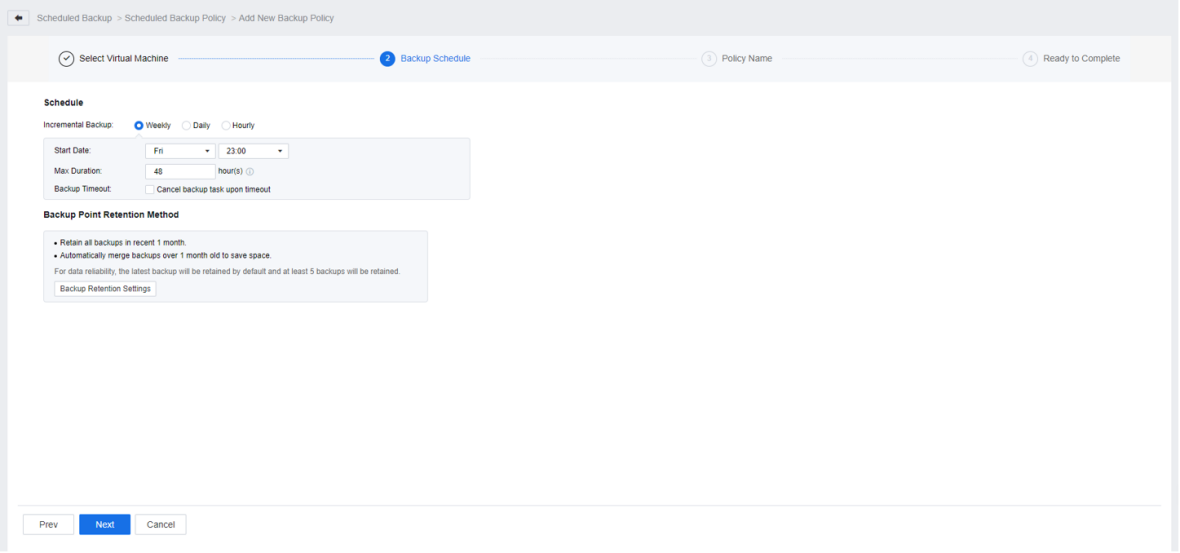Click the Max Duration label
Image resolution: width=1180 pixels, height=553 pixels.
(x=78, y=172)
